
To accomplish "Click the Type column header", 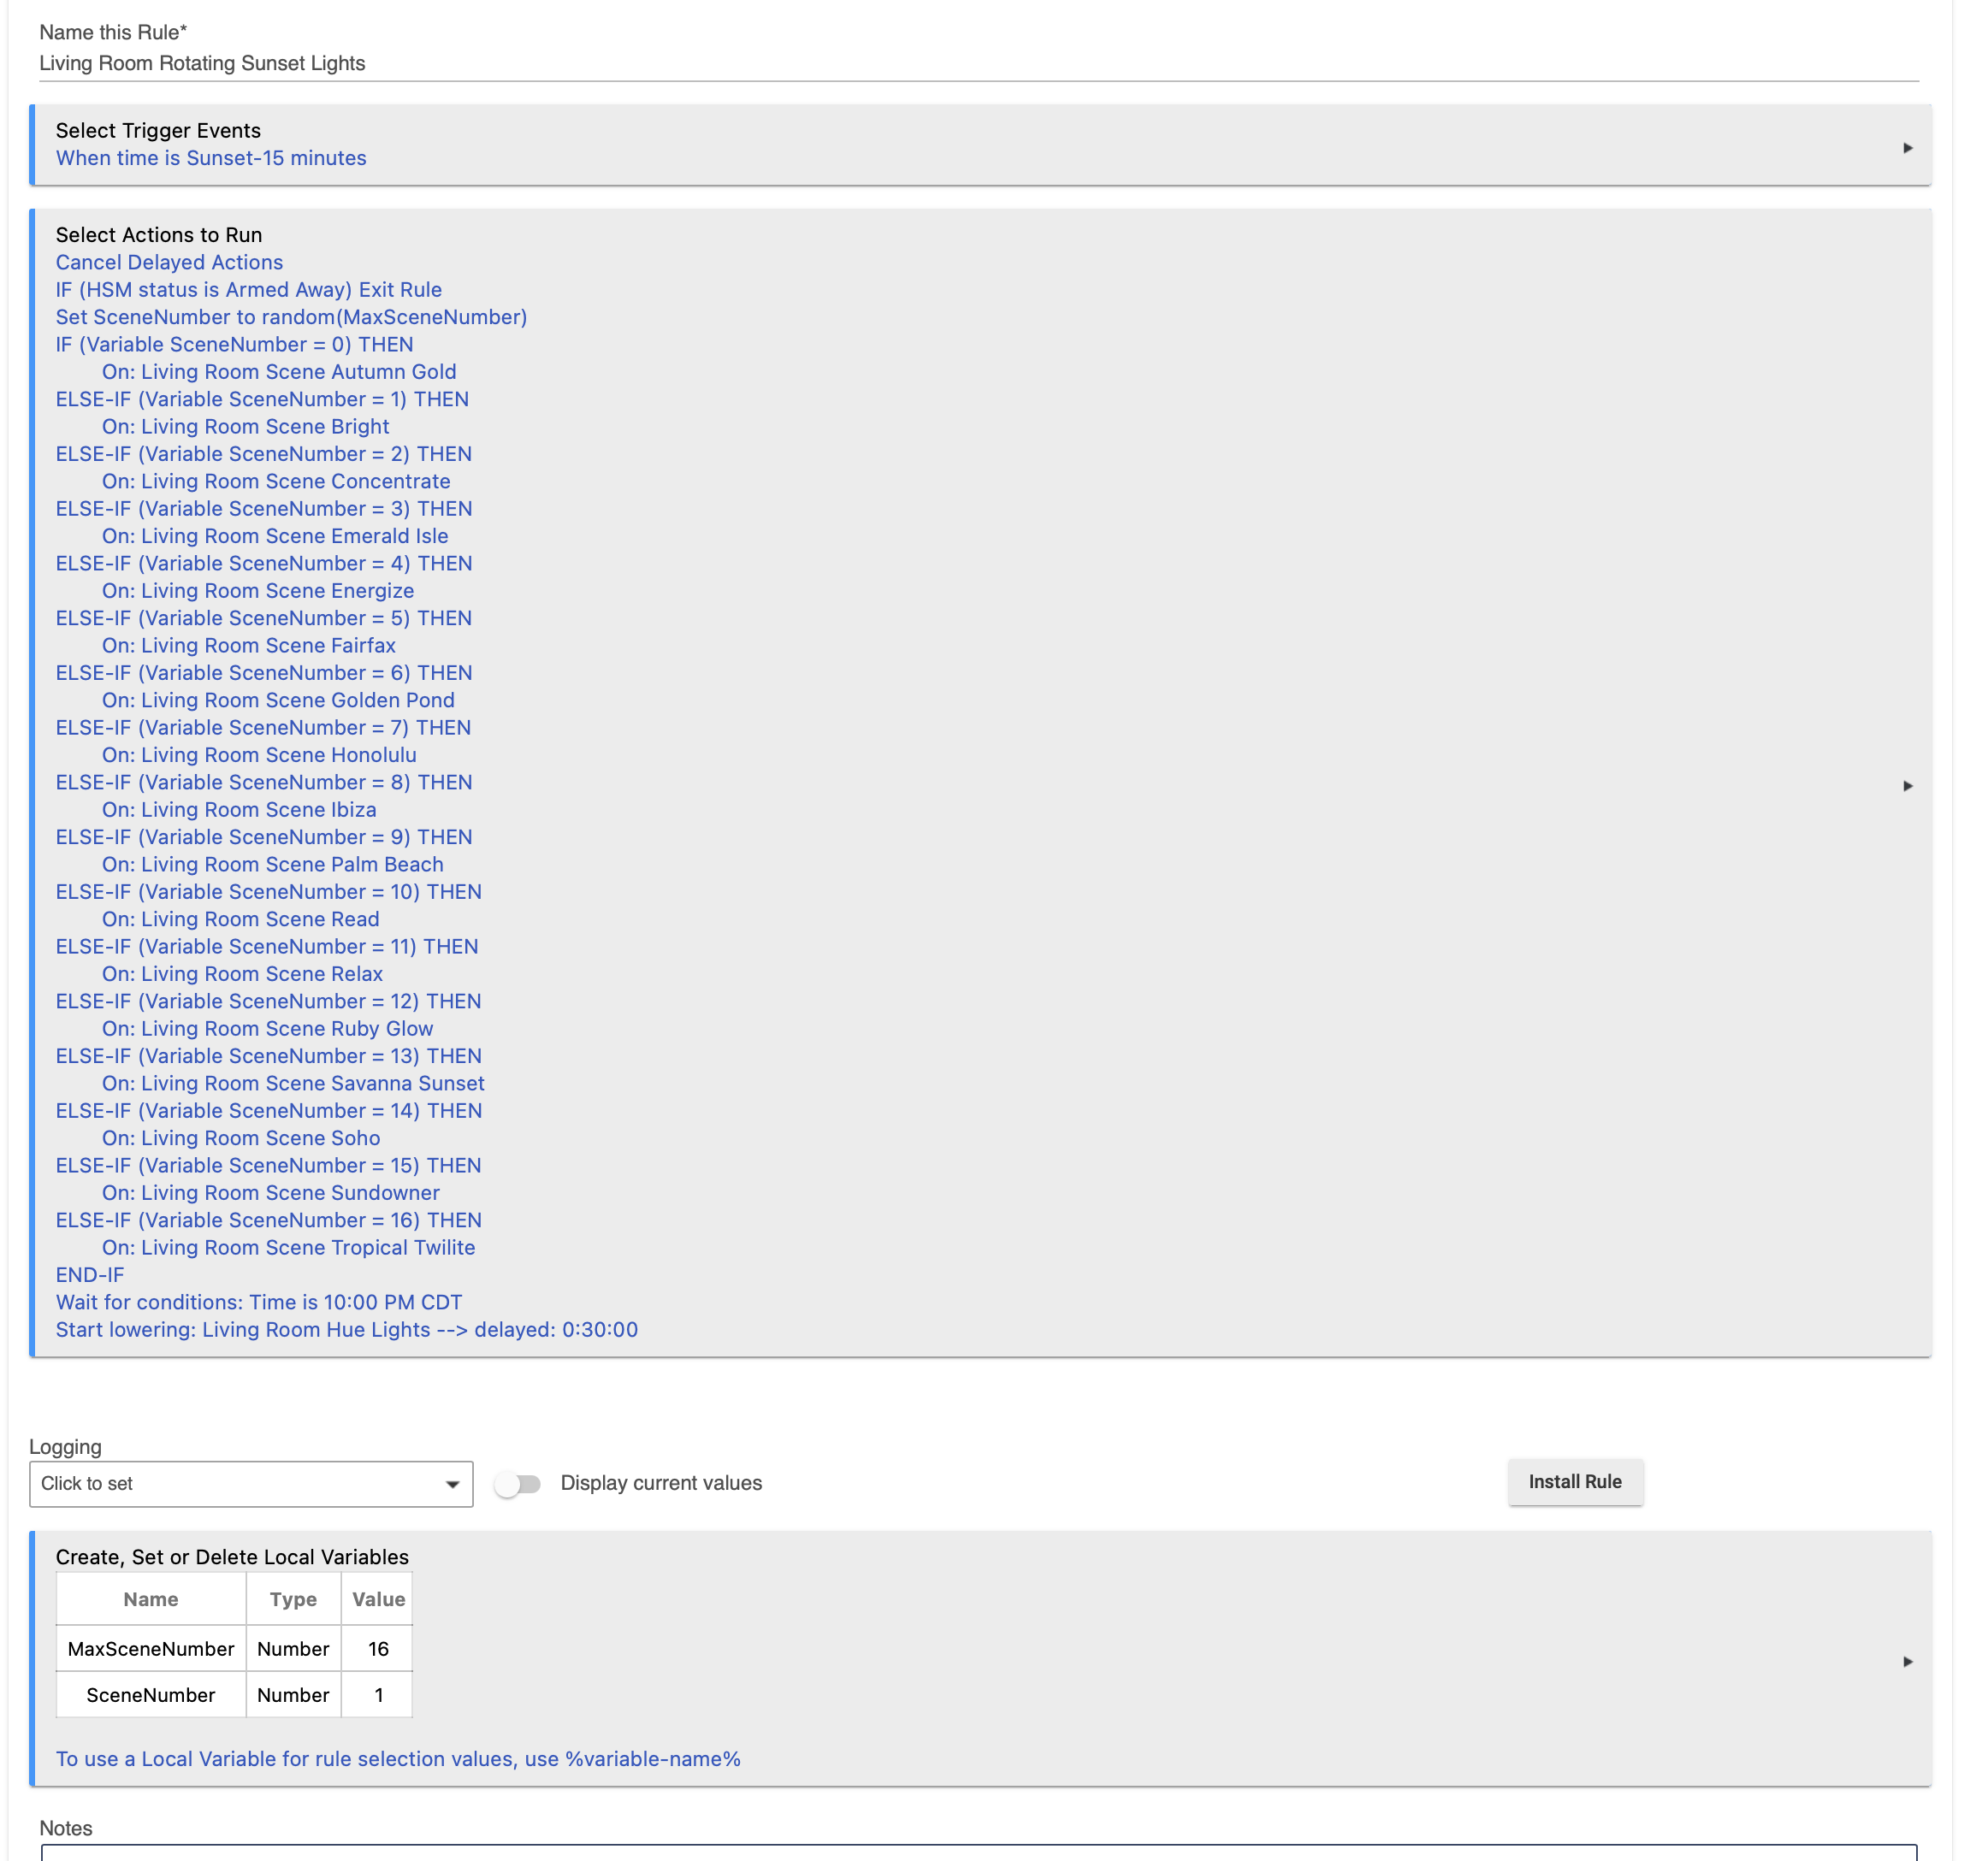I will click(x=293, y=1599).
